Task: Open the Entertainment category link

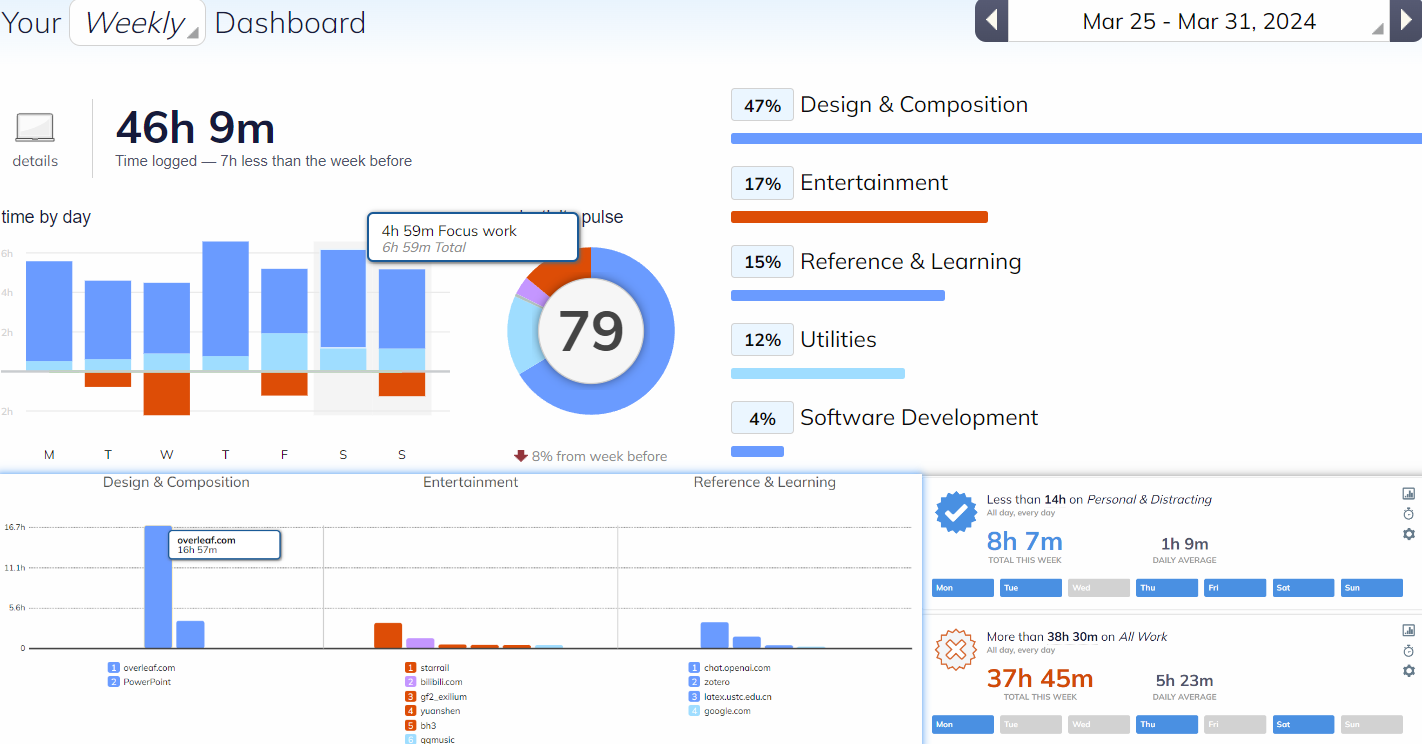Action: pyautogui.click(x=873, y=183)
